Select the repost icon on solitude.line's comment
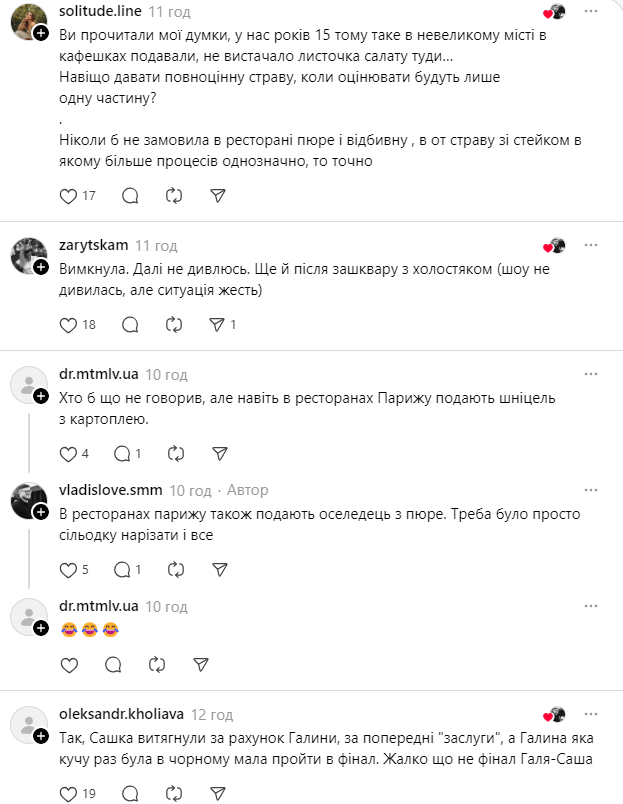The height and width of the screenshot is (804, 623). (x=174, y=196)
